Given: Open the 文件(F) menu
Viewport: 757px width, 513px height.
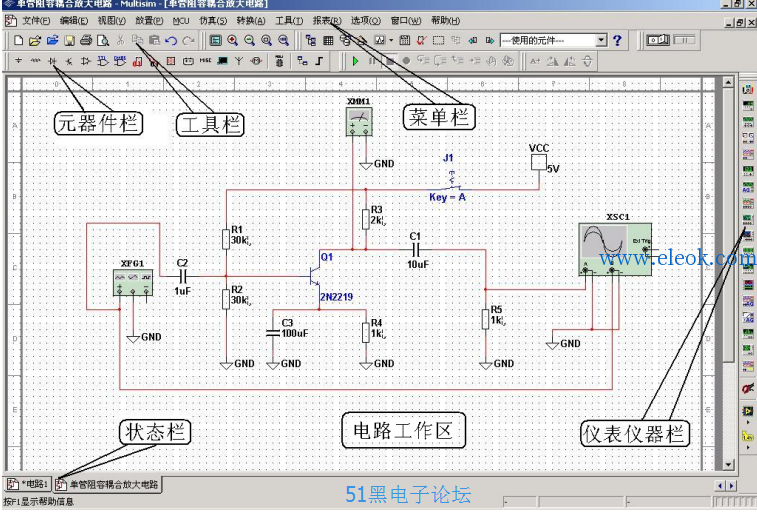Looking at the screenshot, I should pyautogui.click(x=36, y=21).
